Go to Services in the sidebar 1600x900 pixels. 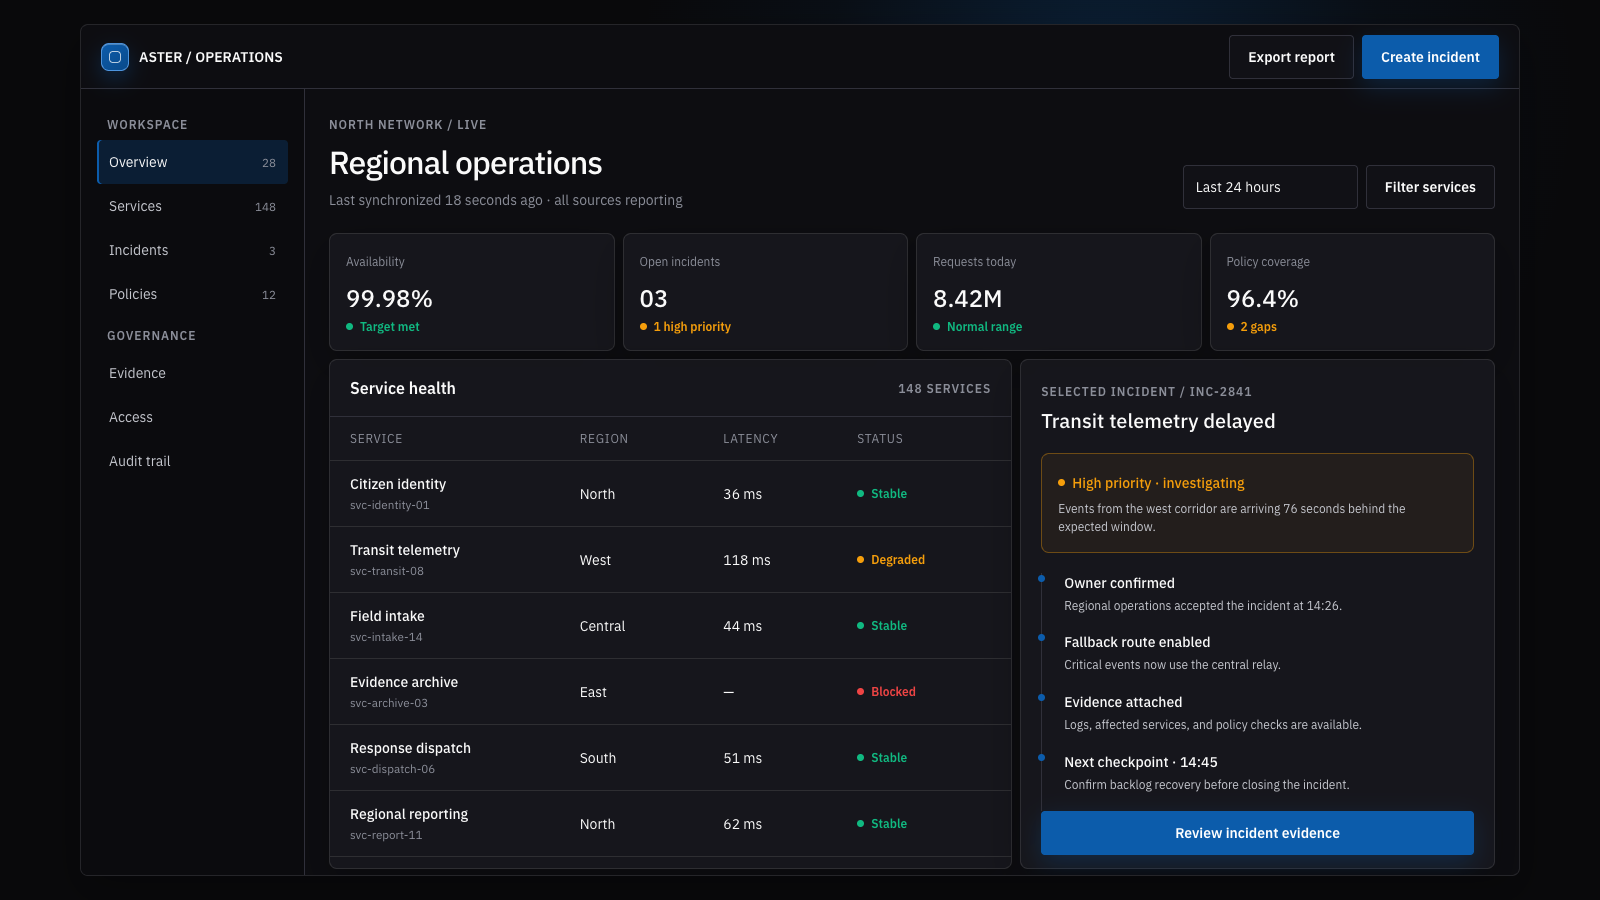click(x=192, y=206)
